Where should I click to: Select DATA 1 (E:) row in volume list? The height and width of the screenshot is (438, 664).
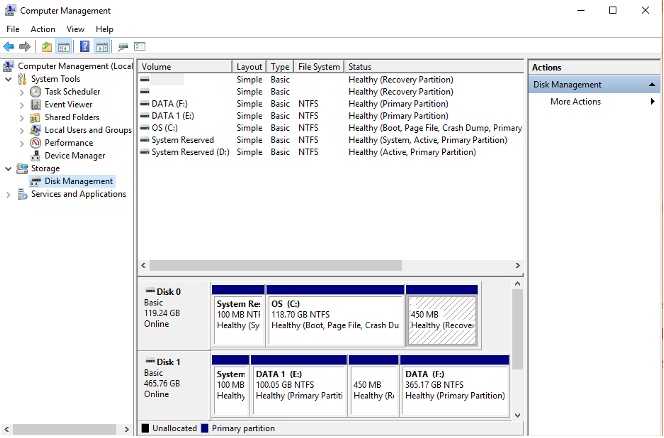pyautogui.click(x=331, y=116)
